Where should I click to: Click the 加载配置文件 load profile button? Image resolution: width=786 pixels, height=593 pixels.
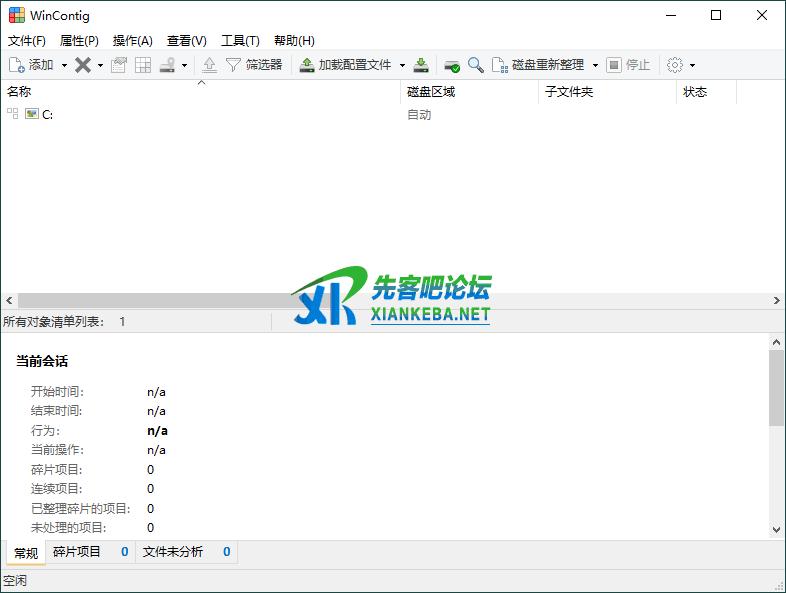(x=346, y=65)
